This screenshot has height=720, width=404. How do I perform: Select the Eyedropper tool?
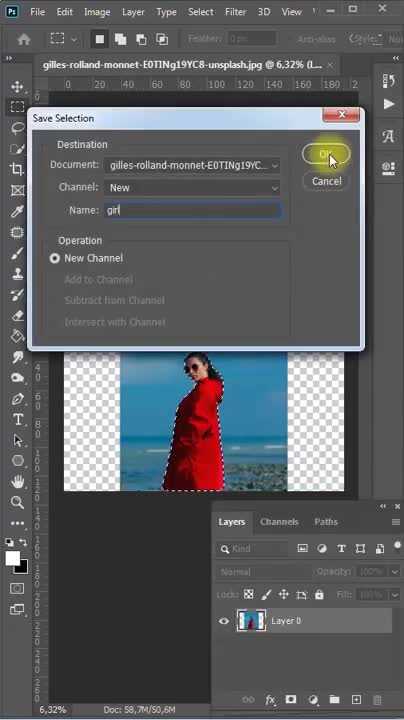click(x=17, y=211)
